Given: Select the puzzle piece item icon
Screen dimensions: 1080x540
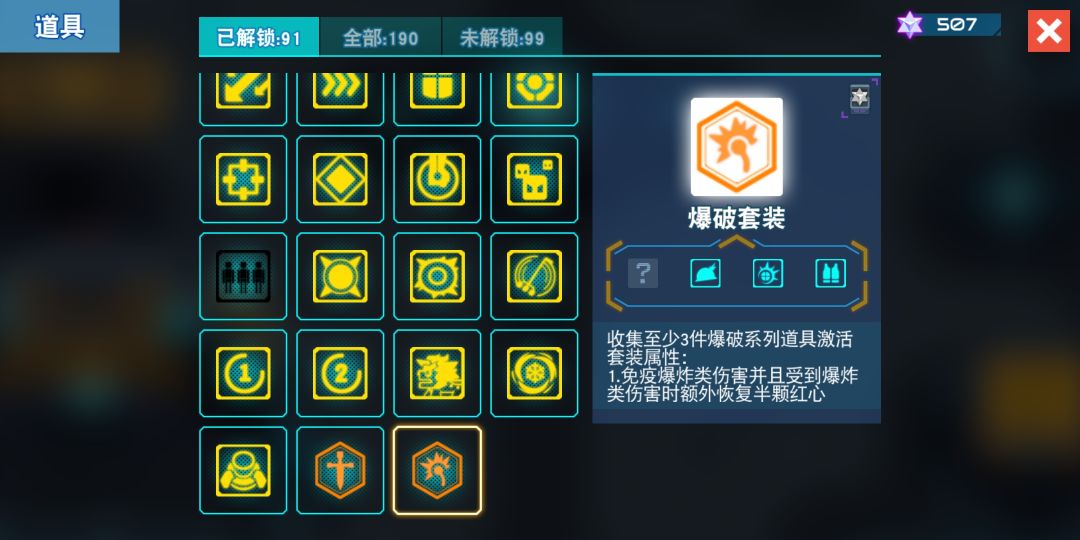Looking at the screenshot, I should coord(243,179).
